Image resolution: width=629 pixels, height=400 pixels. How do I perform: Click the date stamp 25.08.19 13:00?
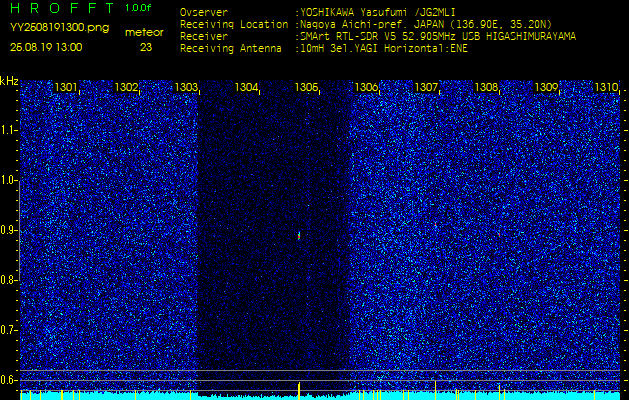tap(46, 47)
